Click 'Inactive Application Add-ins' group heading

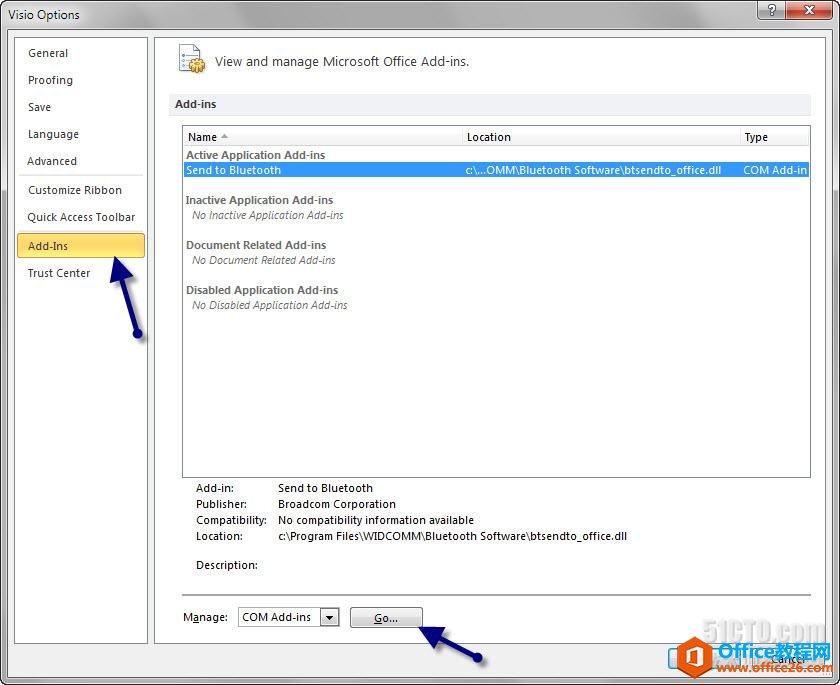click(259, 200)
